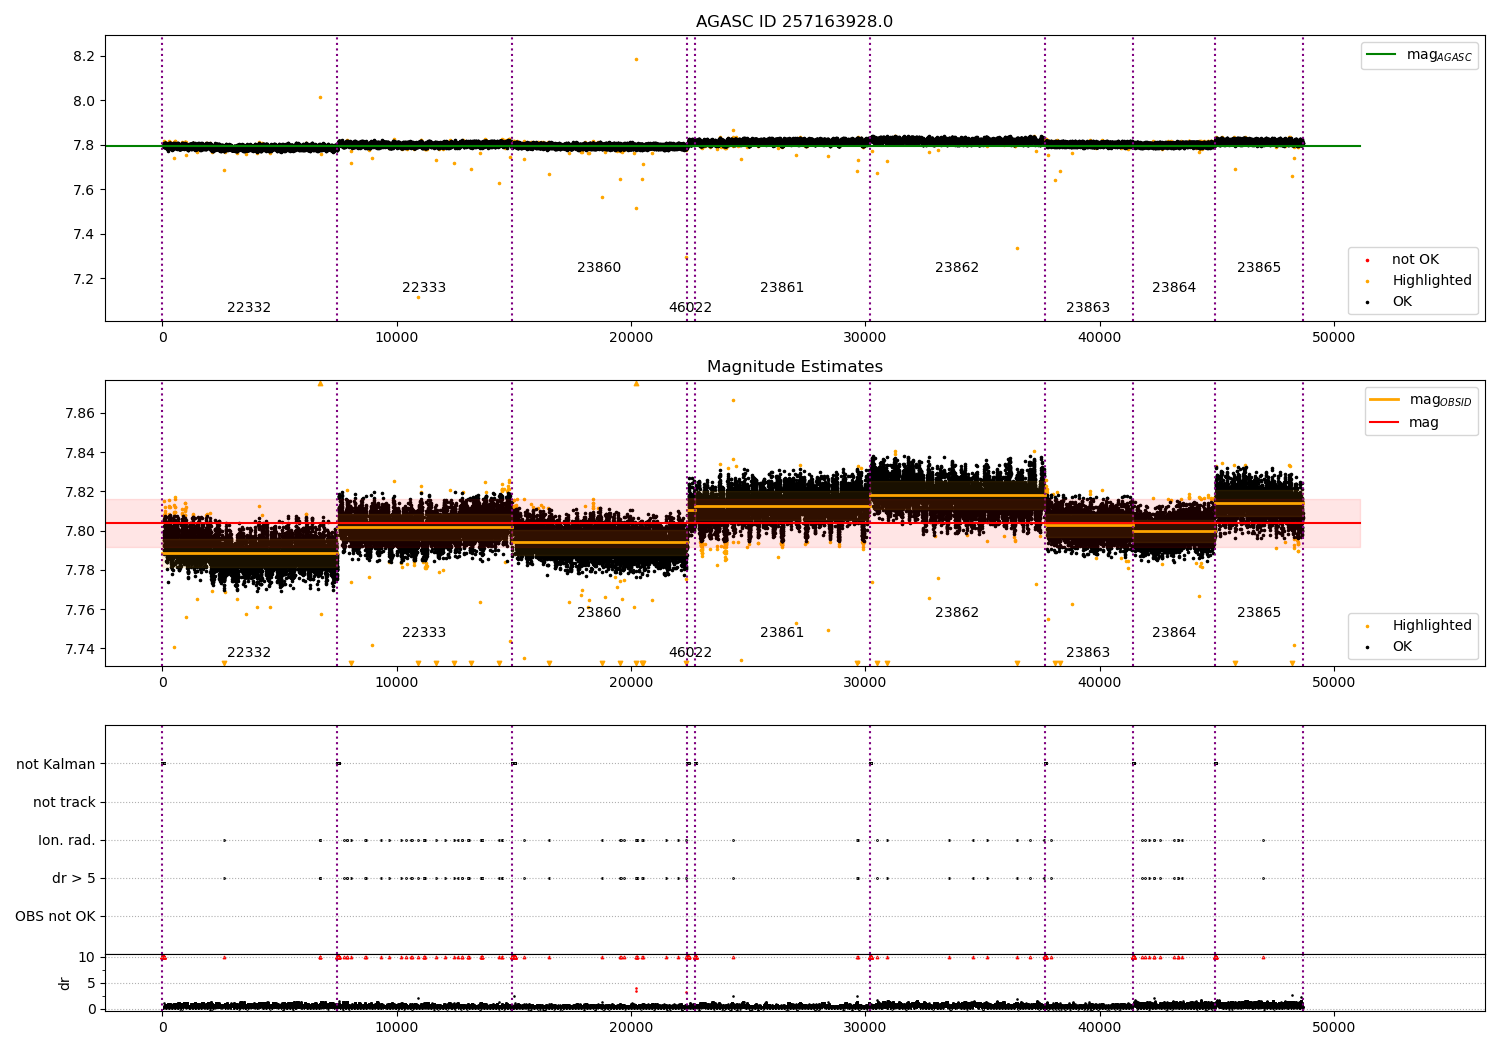Screen dimensions: 1500x1050
Task: Click the 7.4 y-axis tick label
Action: click(84, 235)
